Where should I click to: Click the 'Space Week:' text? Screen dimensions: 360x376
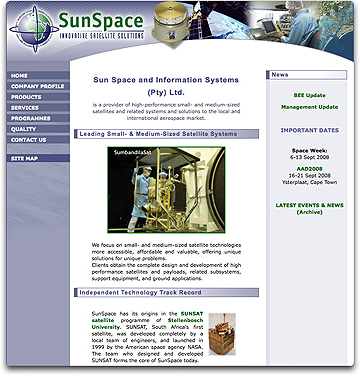[x=310, y=151]
